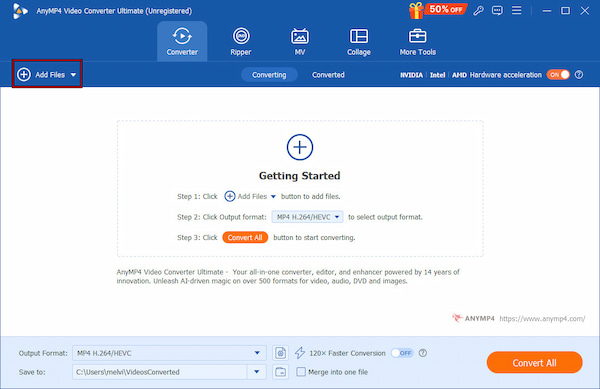600x389 pixels.
Task: Open the Ripper tab
Action: coord(241,41)
